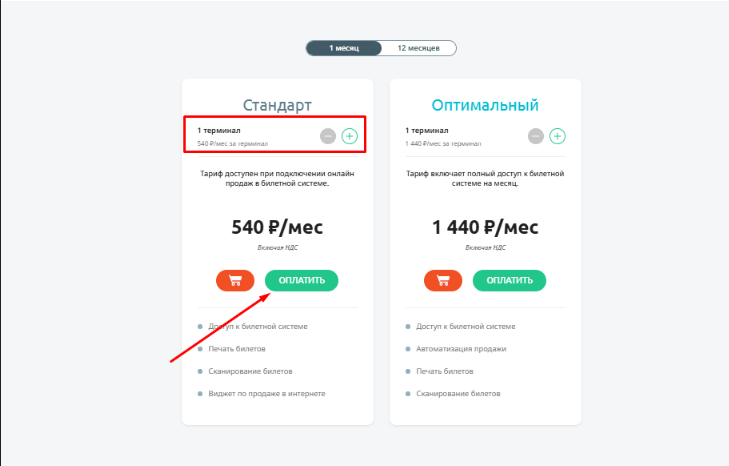Click the 1 440 ₽/мес price

point(485,227)
